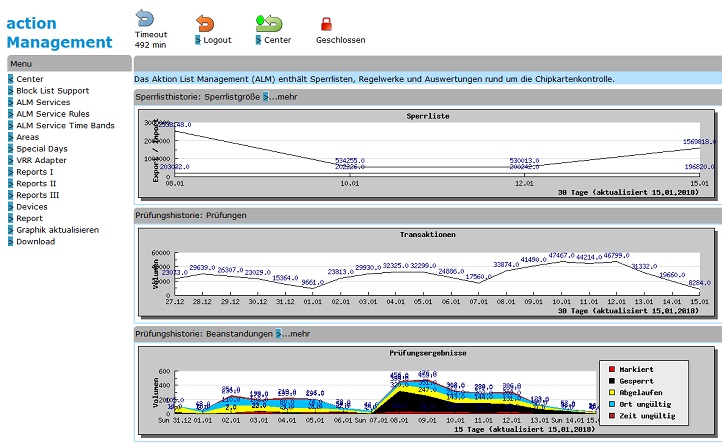Screen dimensions: 722x444
Task: Open ALM Services menu entry
Action: (43, 102)
